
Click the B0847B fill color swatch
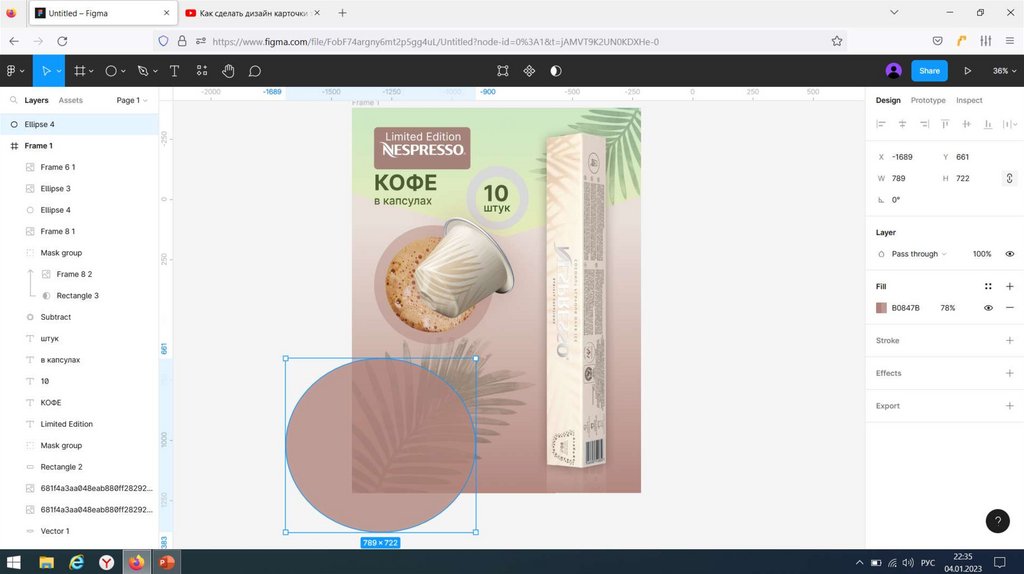pyautogui.click(x=881, y=308)
